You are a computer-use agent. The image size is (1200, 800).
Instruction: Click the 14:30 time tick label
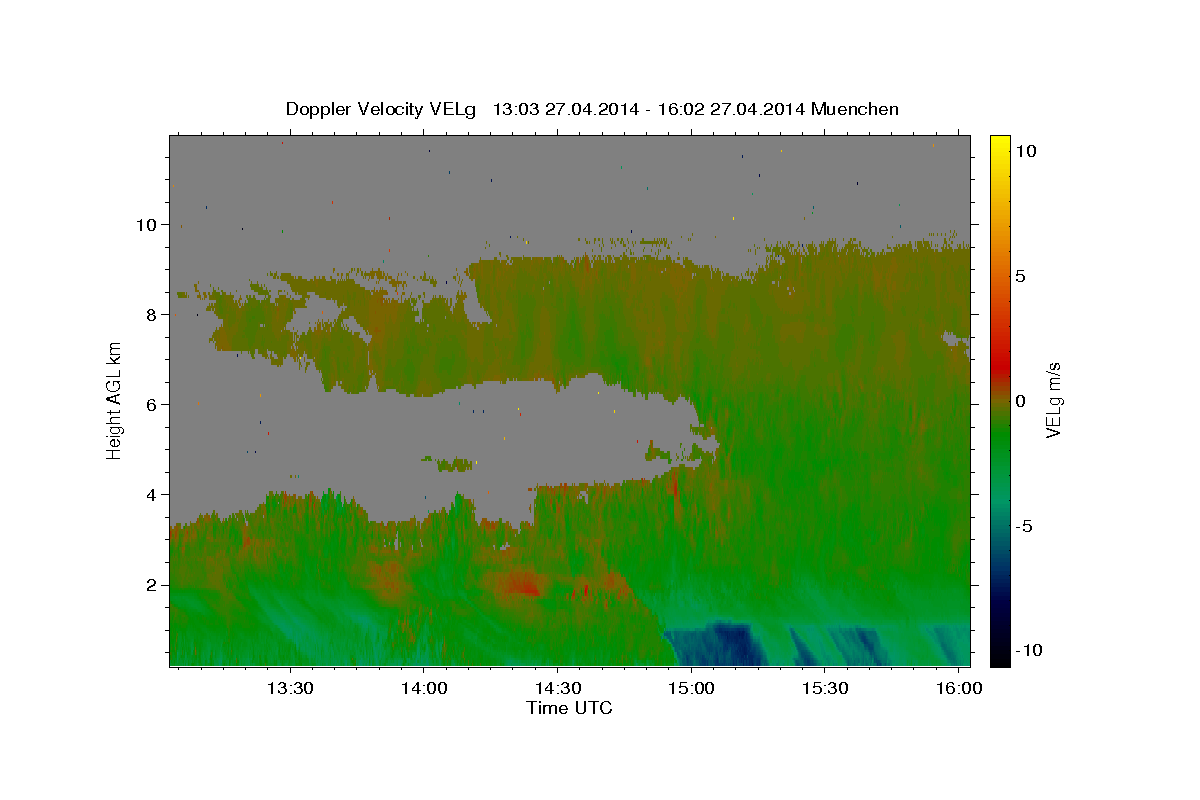pyautogui.click(x=557, y=689)
